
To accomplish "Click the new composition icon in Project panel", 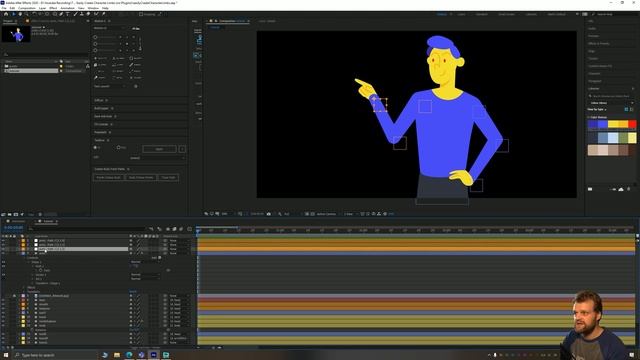I will 16,214.
